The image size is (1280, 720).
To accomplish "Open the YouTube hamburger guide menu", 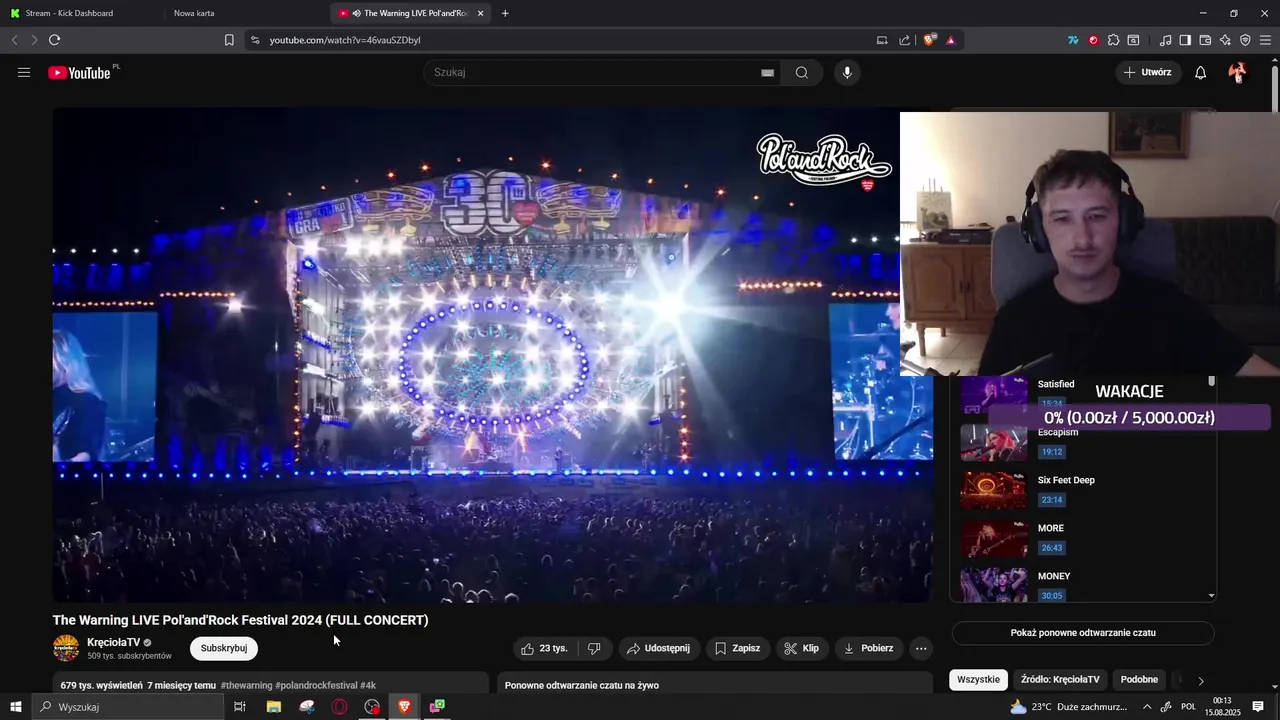I will click(x=24, y=72).
